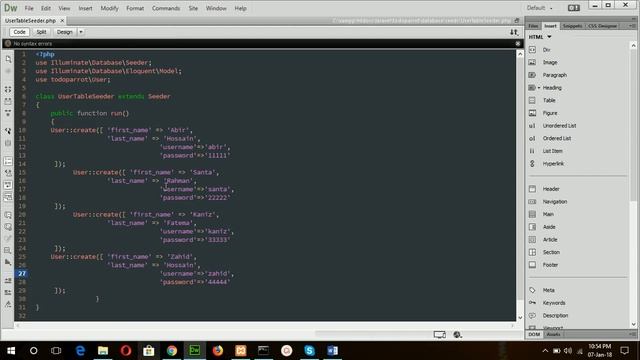The height and width of the screenshot is (360, 640).
Task: Switch to the Files panel tab
Action: (533, 26)
